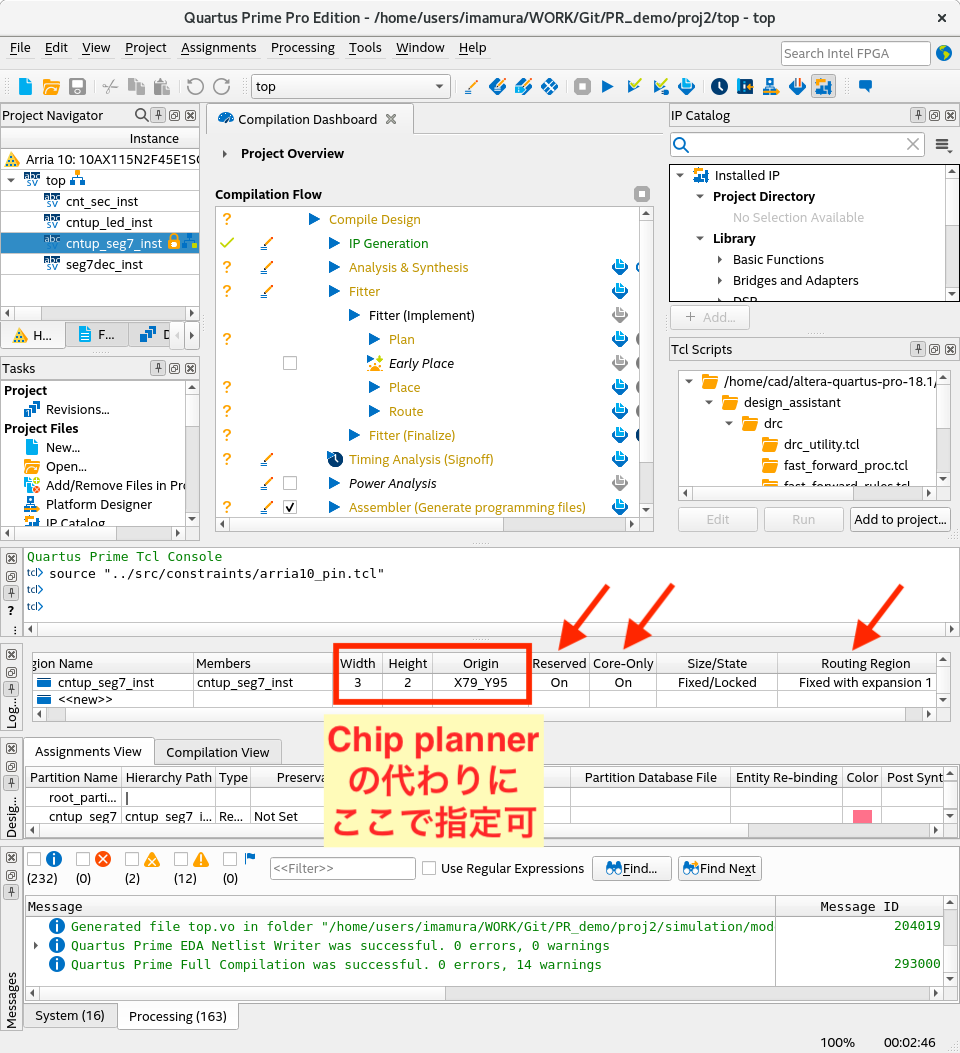
Task: Open Programmer icon in toolbar
Action: coord(797,86)
